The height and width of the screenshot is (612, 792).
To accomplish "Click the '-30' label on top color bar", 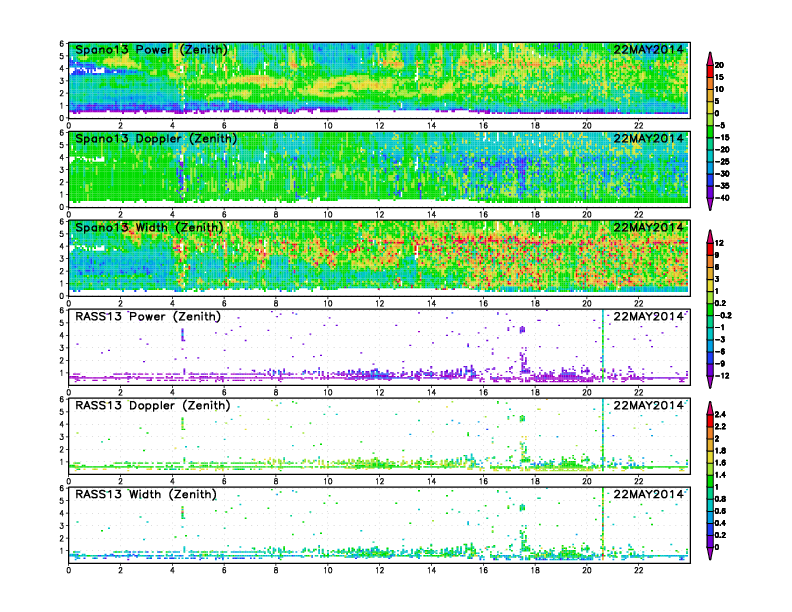I will tap(722, 174).
